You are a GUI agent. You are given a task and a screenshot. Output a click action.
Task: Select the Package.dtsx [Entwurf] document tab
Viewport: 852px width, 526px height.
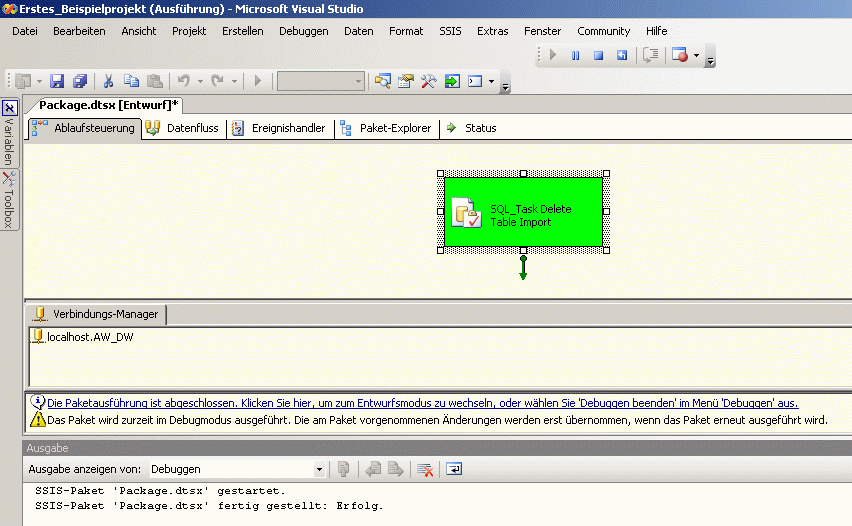tap(108, 105)
